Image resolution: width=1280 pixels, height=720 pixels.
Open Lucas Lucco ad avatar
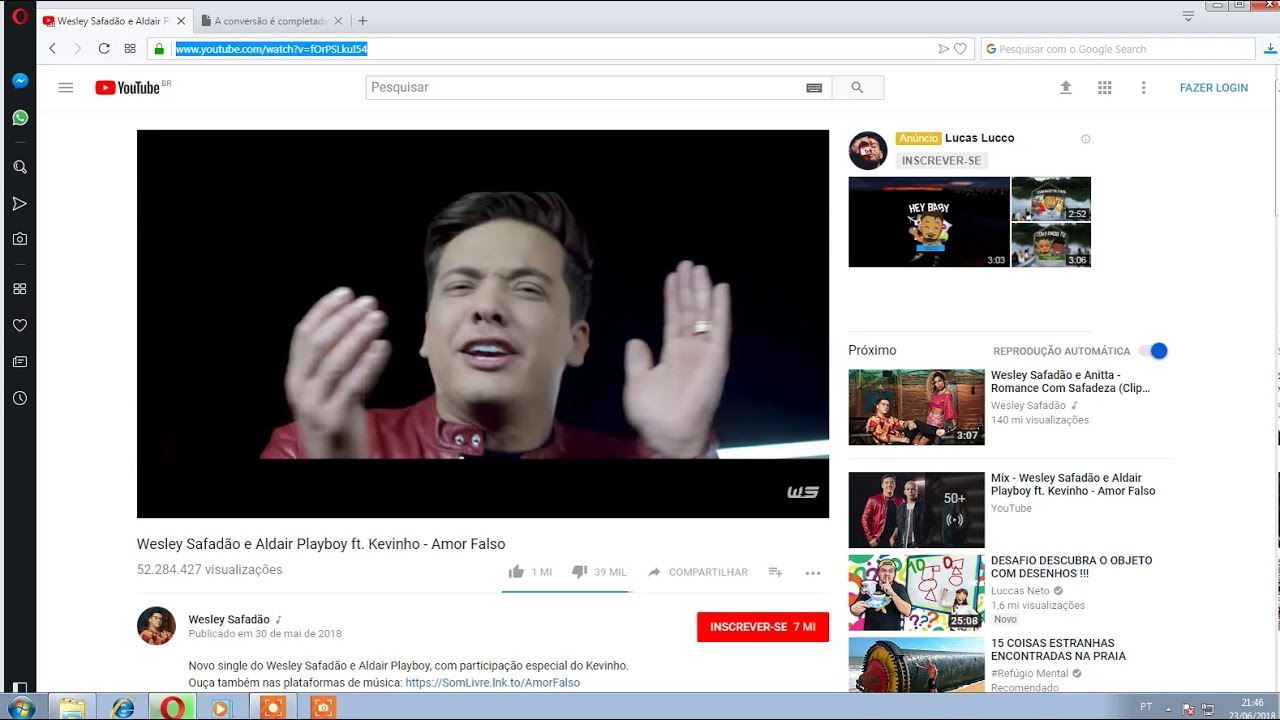click(x=868, y=151)
